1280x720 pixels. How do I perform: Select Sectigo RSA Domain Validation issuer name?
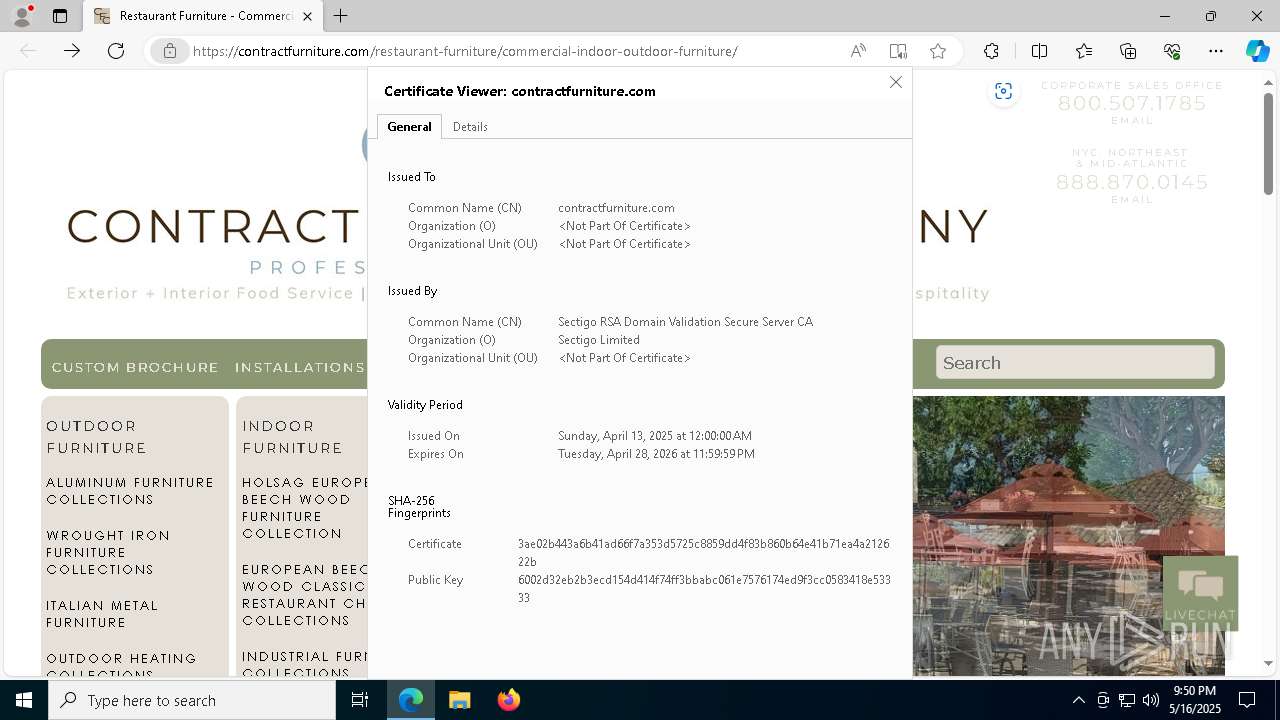coord(685,322)
